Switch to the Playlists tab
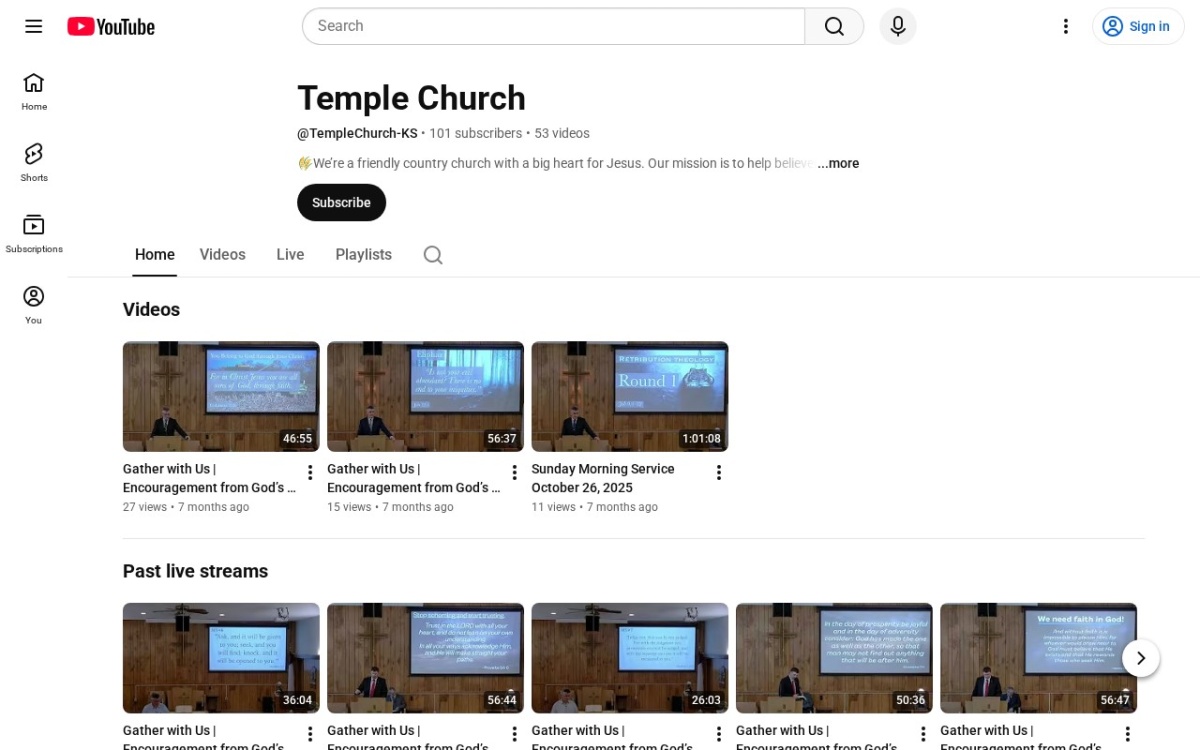Viewport: 1200px width, 750px height. coord(363,255)
